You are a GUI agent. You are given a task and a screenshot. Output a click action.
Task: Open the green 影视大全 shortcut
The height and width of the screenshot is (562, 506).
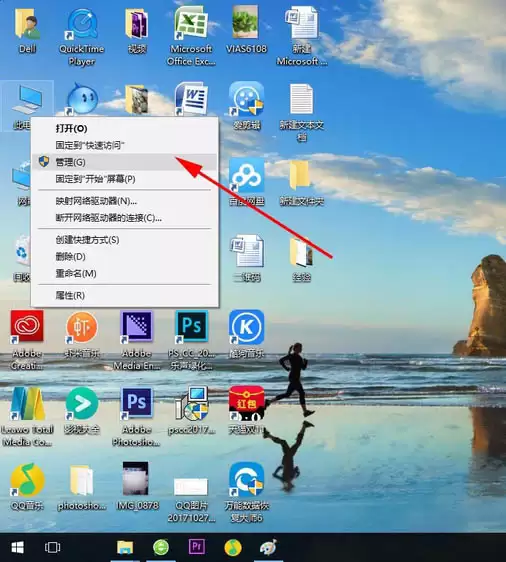click(x=82, y=404)
